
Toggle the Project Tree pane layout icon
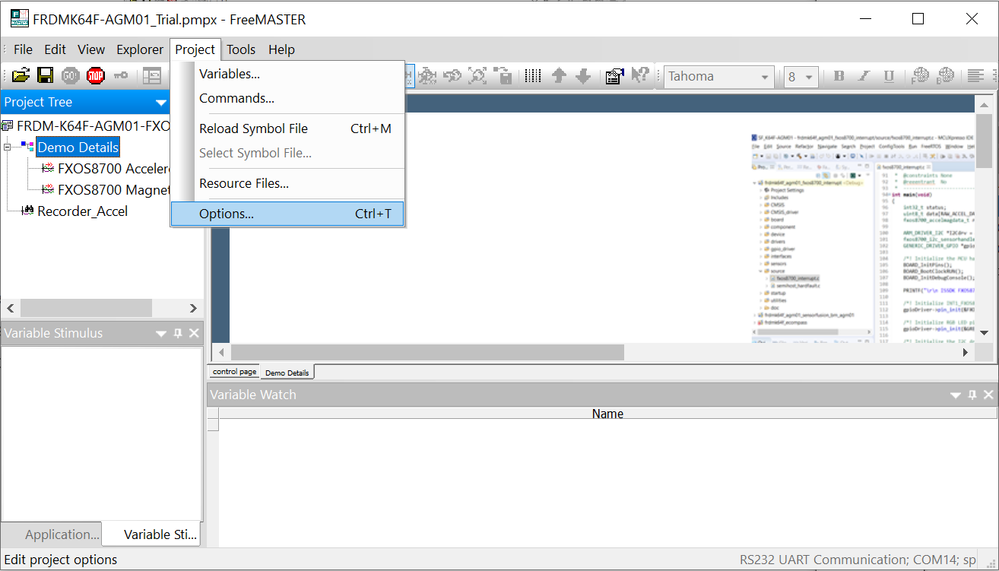click(x=152, y=76)
